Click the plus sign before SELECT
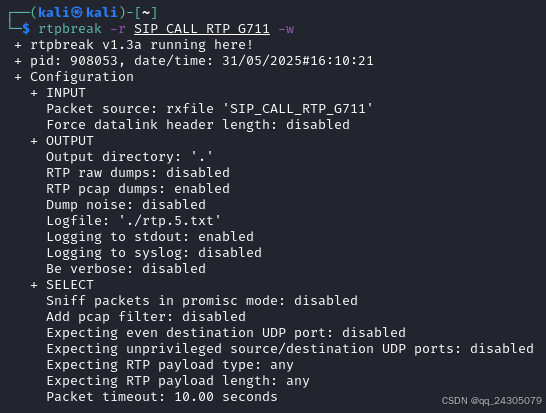 tap(34, 285)
